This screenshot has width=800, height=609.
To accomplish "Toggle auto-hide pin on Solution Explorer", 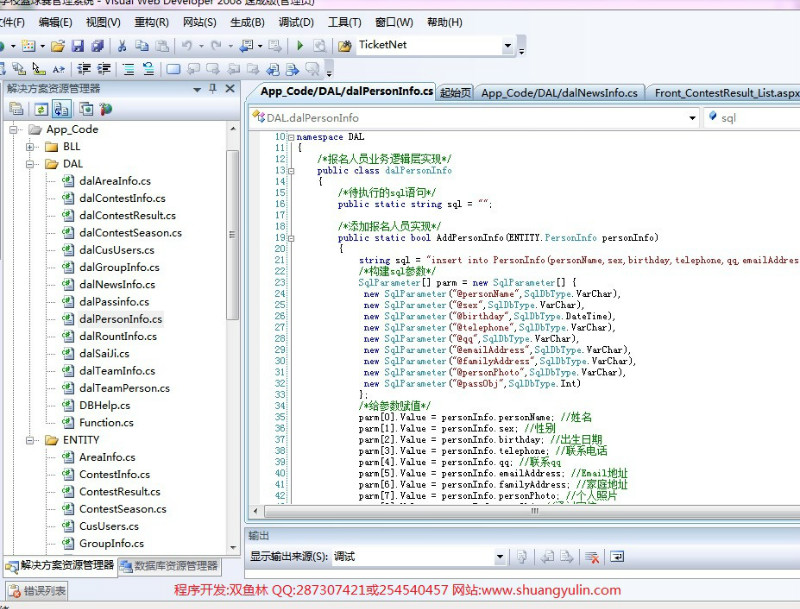I will pos(213,89).
